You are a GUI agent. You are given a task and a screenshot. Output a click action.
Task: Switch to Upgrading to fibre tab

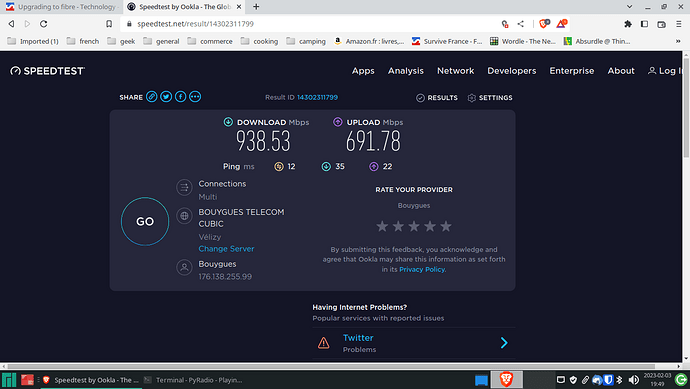62,7
